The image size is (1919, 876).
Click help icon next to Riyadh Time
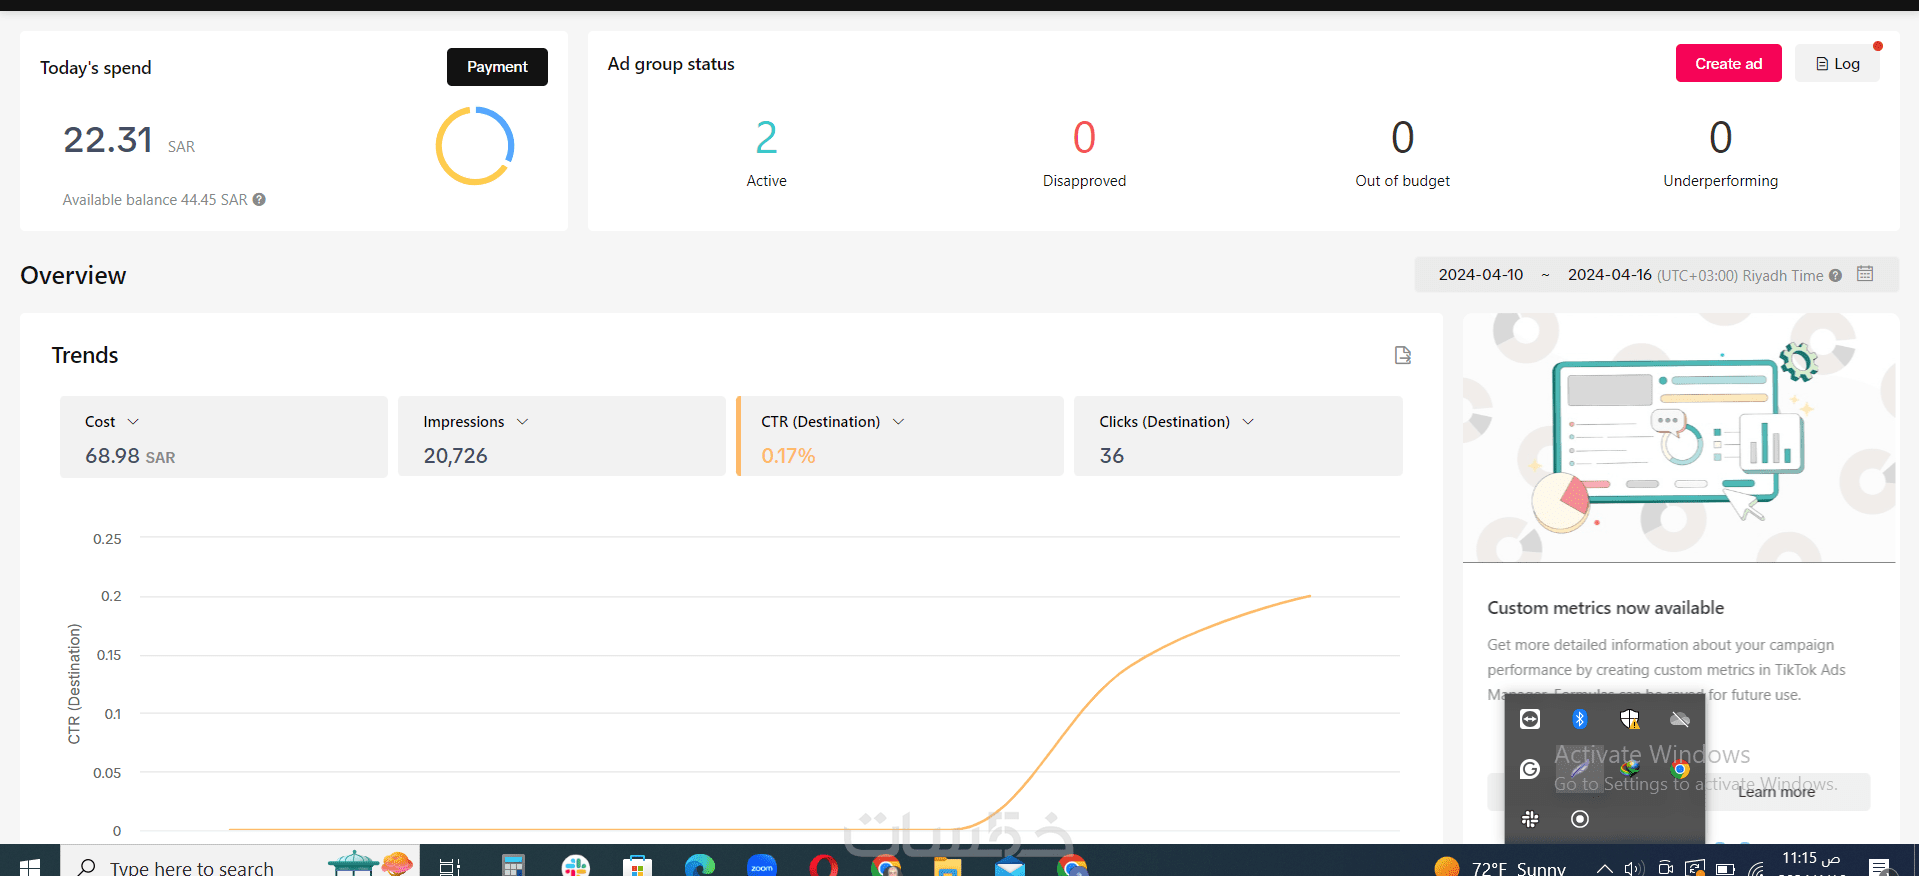pos(1835,276)
